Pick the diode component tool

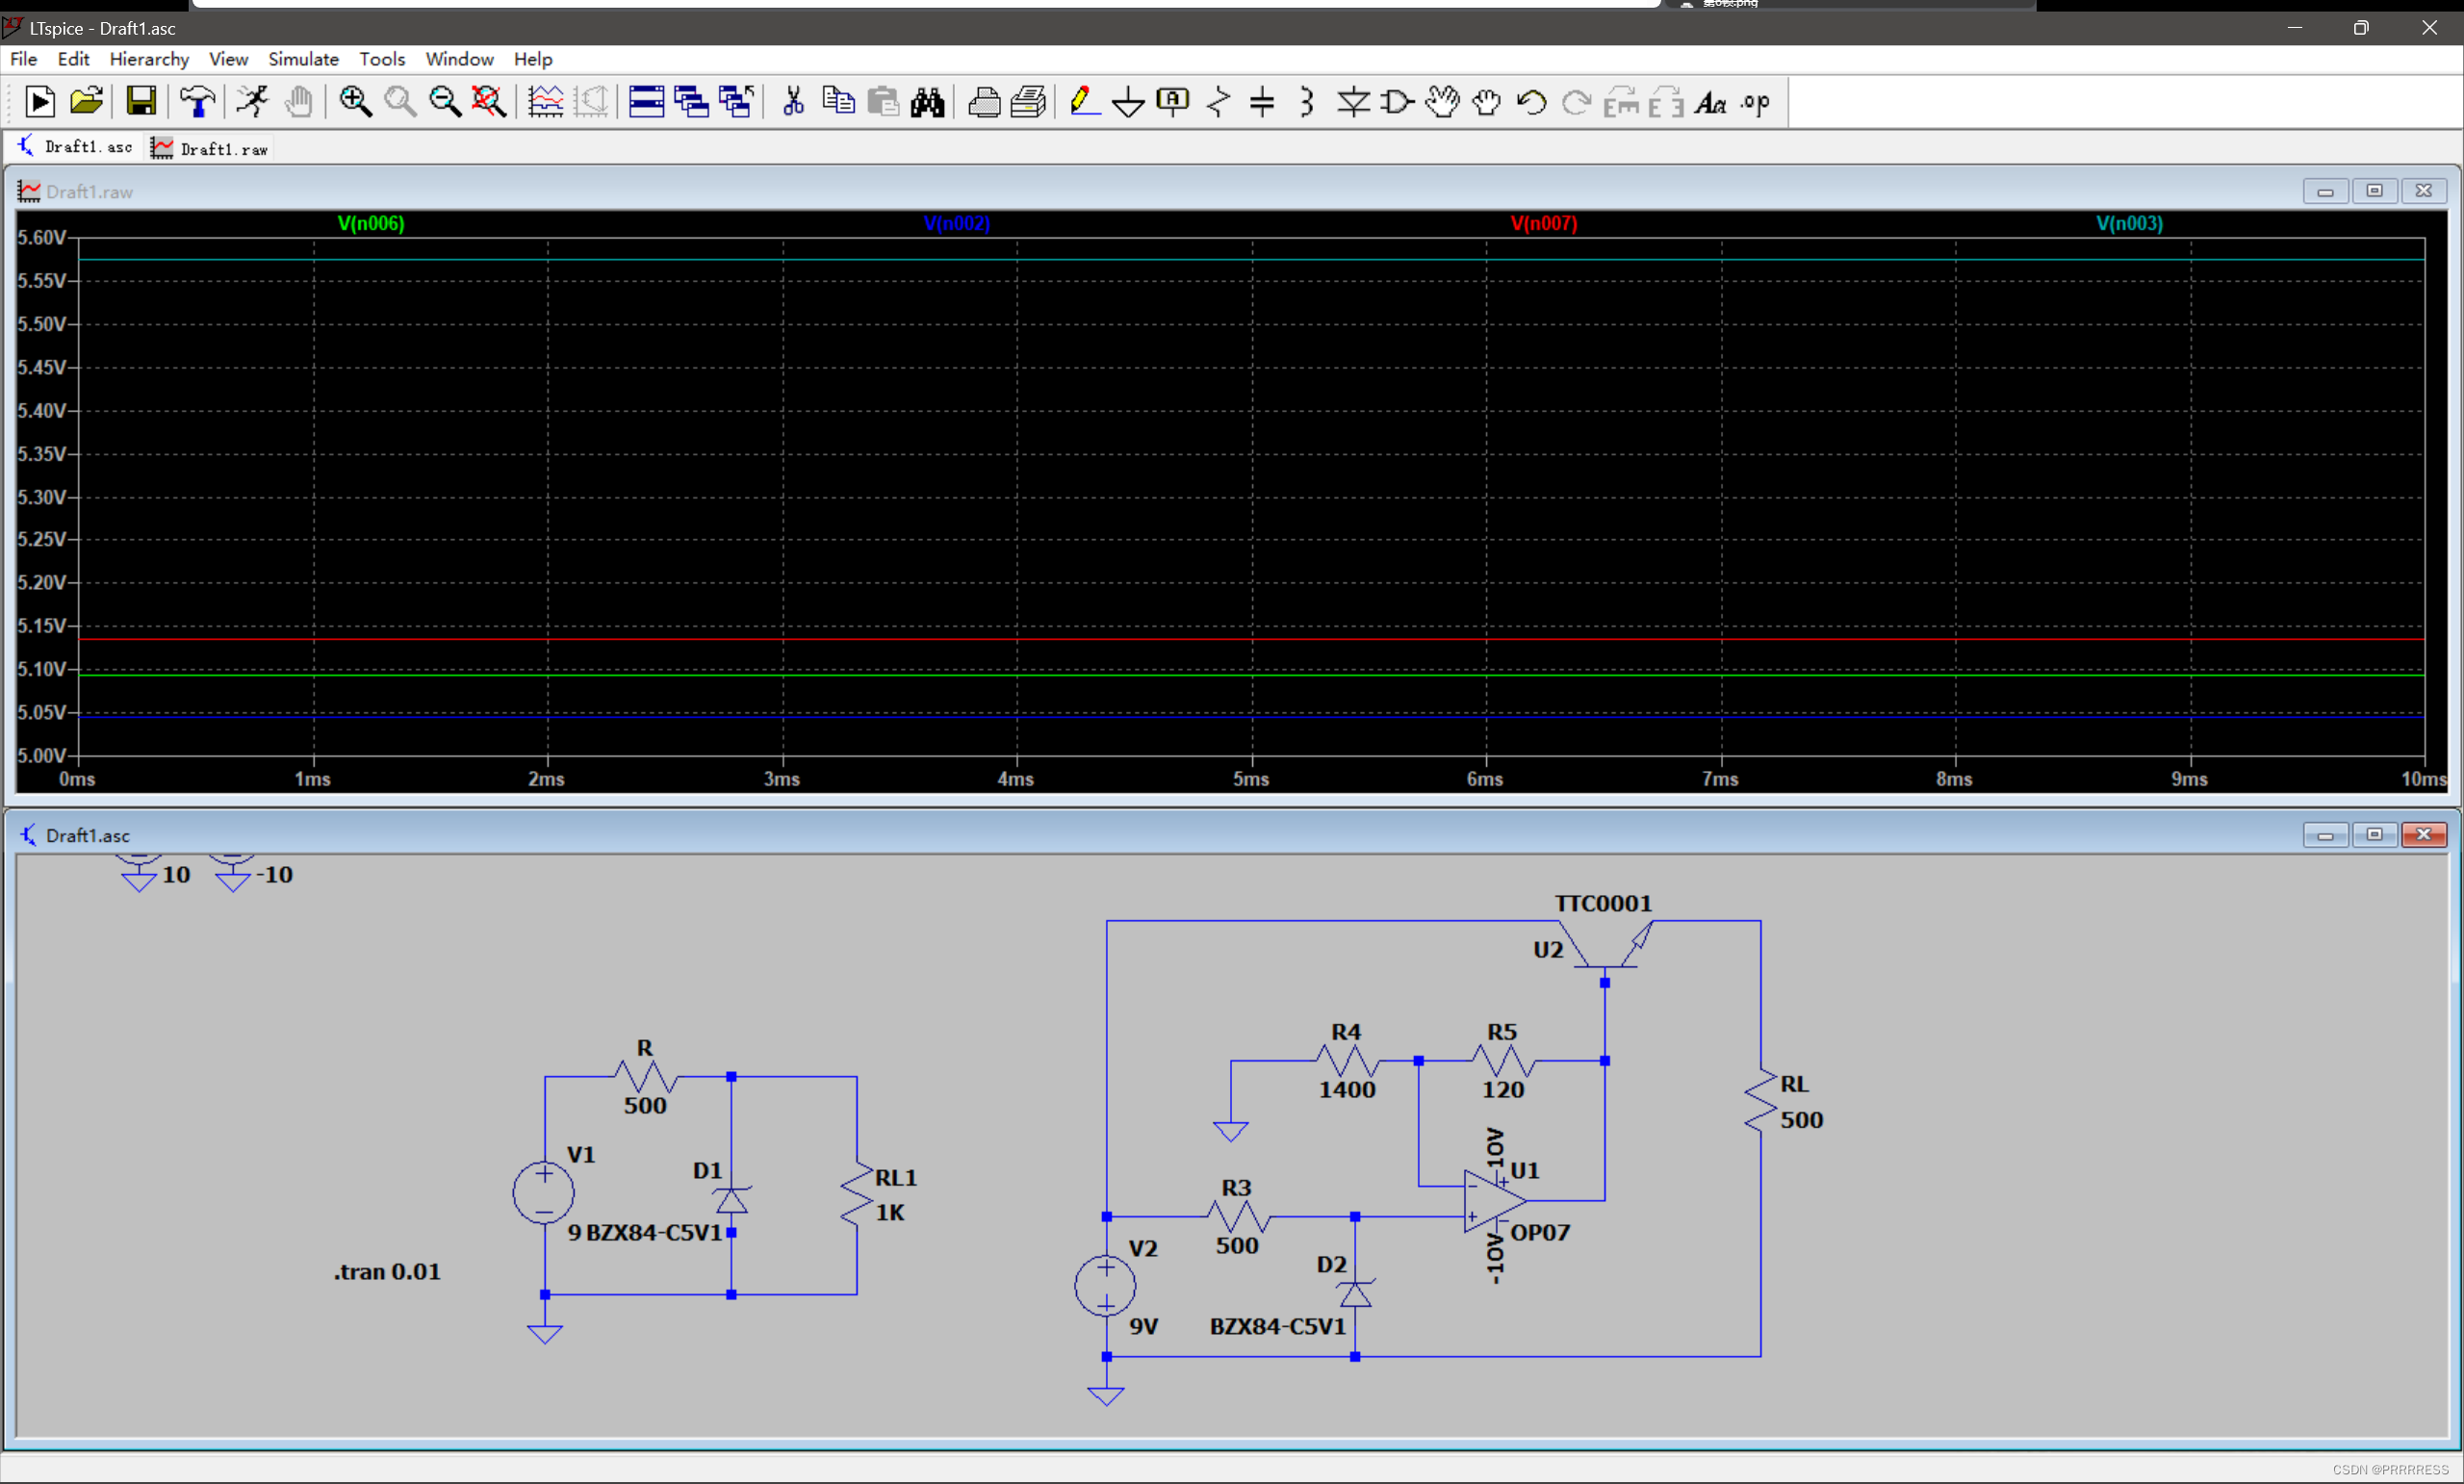[x=1353, y=101]
